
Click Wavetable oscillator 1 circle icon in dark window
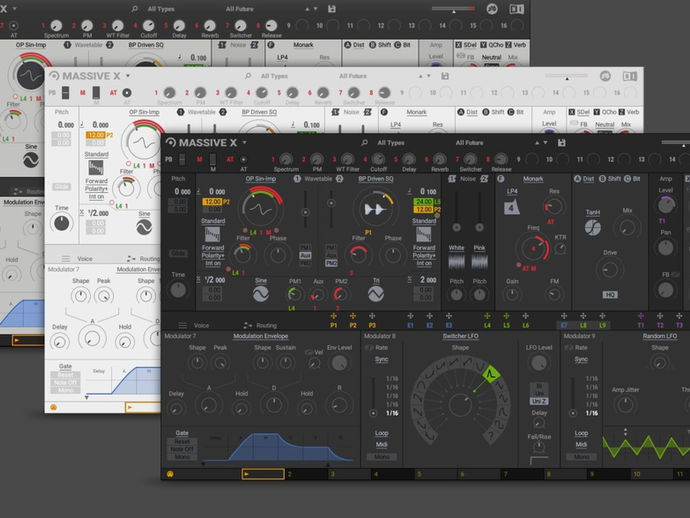297,179
